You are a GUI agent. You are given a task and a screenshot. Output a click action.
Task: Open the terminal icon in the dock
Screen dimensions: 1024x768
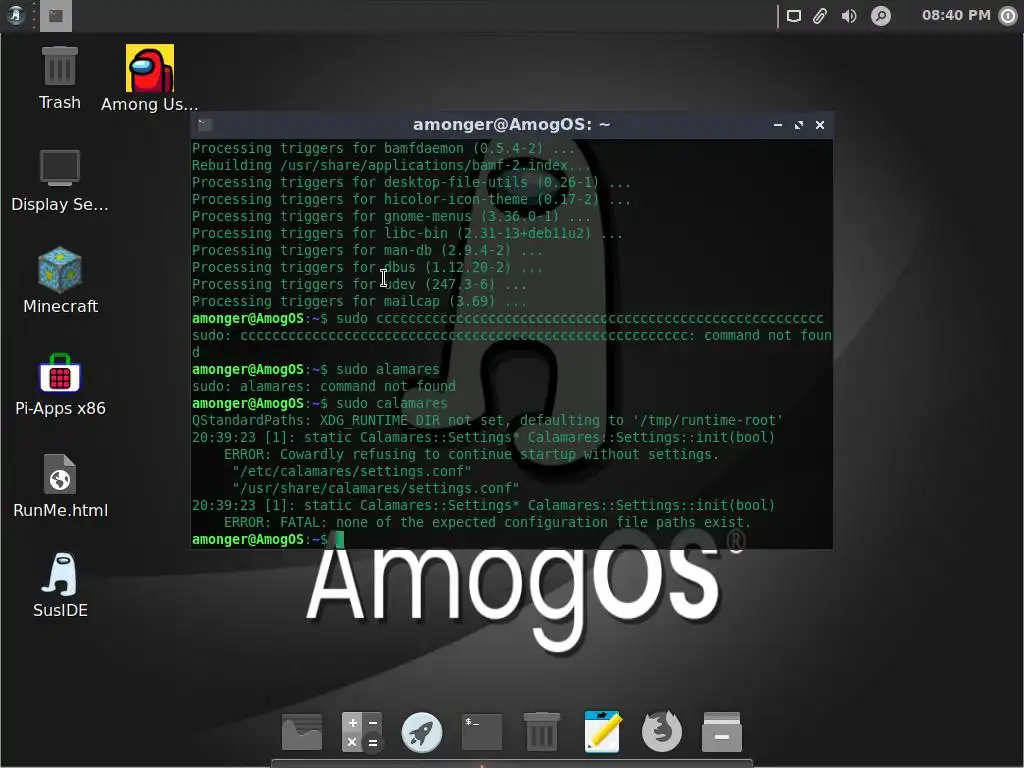tap(482, 731)
